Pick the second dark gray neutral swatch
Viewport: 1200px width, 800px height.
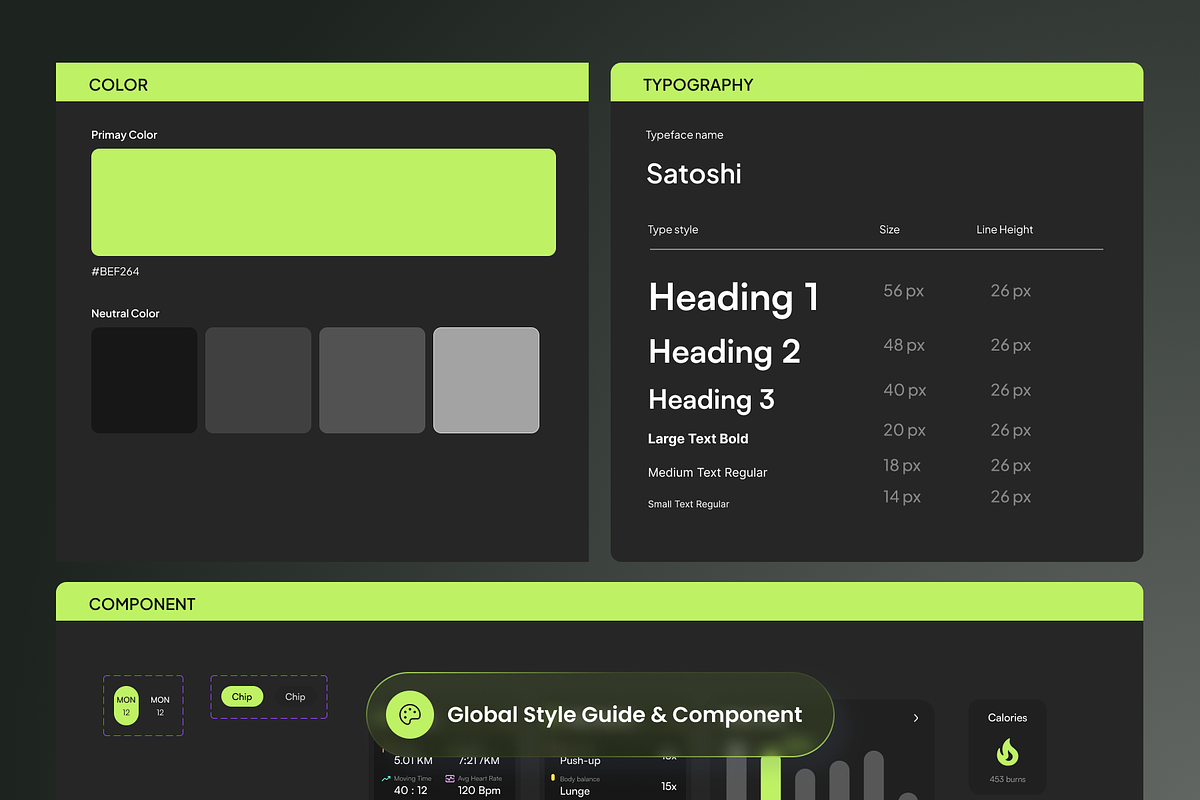click(x=258, y=380)
